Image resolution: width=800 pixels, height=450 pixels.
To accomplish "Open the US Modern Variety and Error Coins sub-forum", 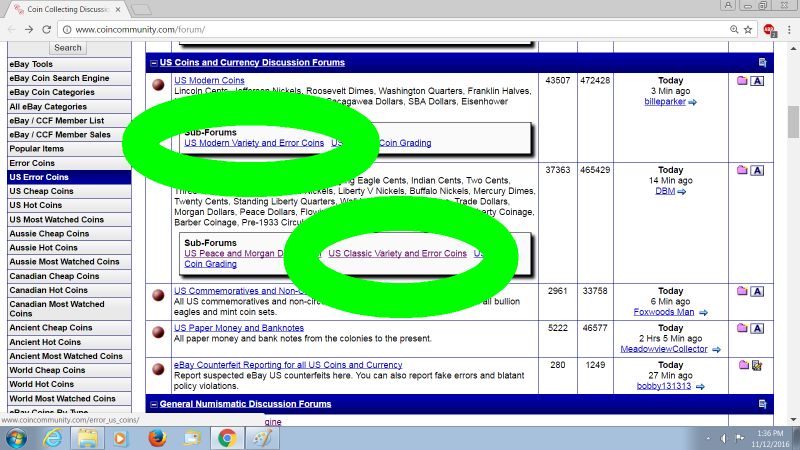I will [254, 143].
